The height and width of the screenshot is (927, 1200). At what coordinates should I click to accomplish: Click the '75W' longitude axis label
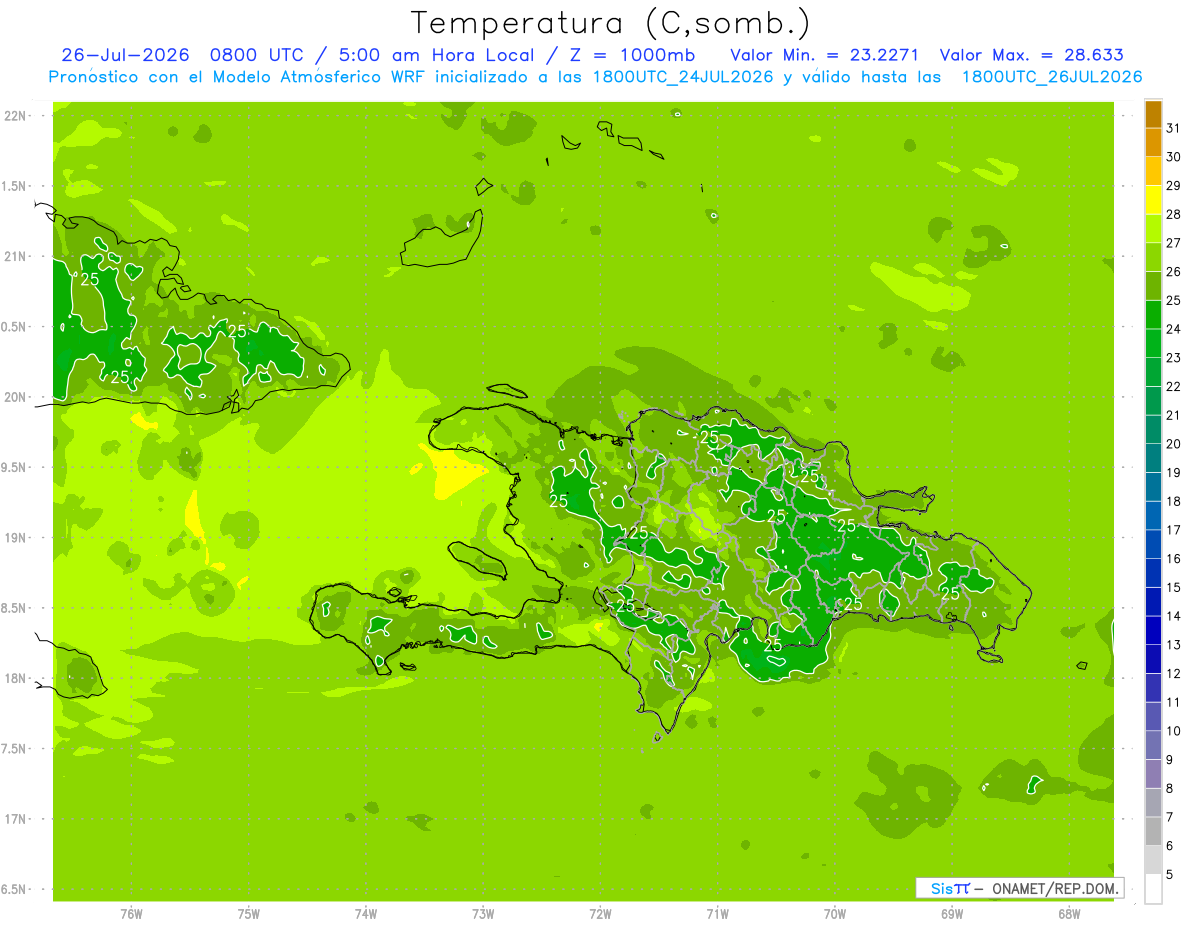(x=249, y=914)
